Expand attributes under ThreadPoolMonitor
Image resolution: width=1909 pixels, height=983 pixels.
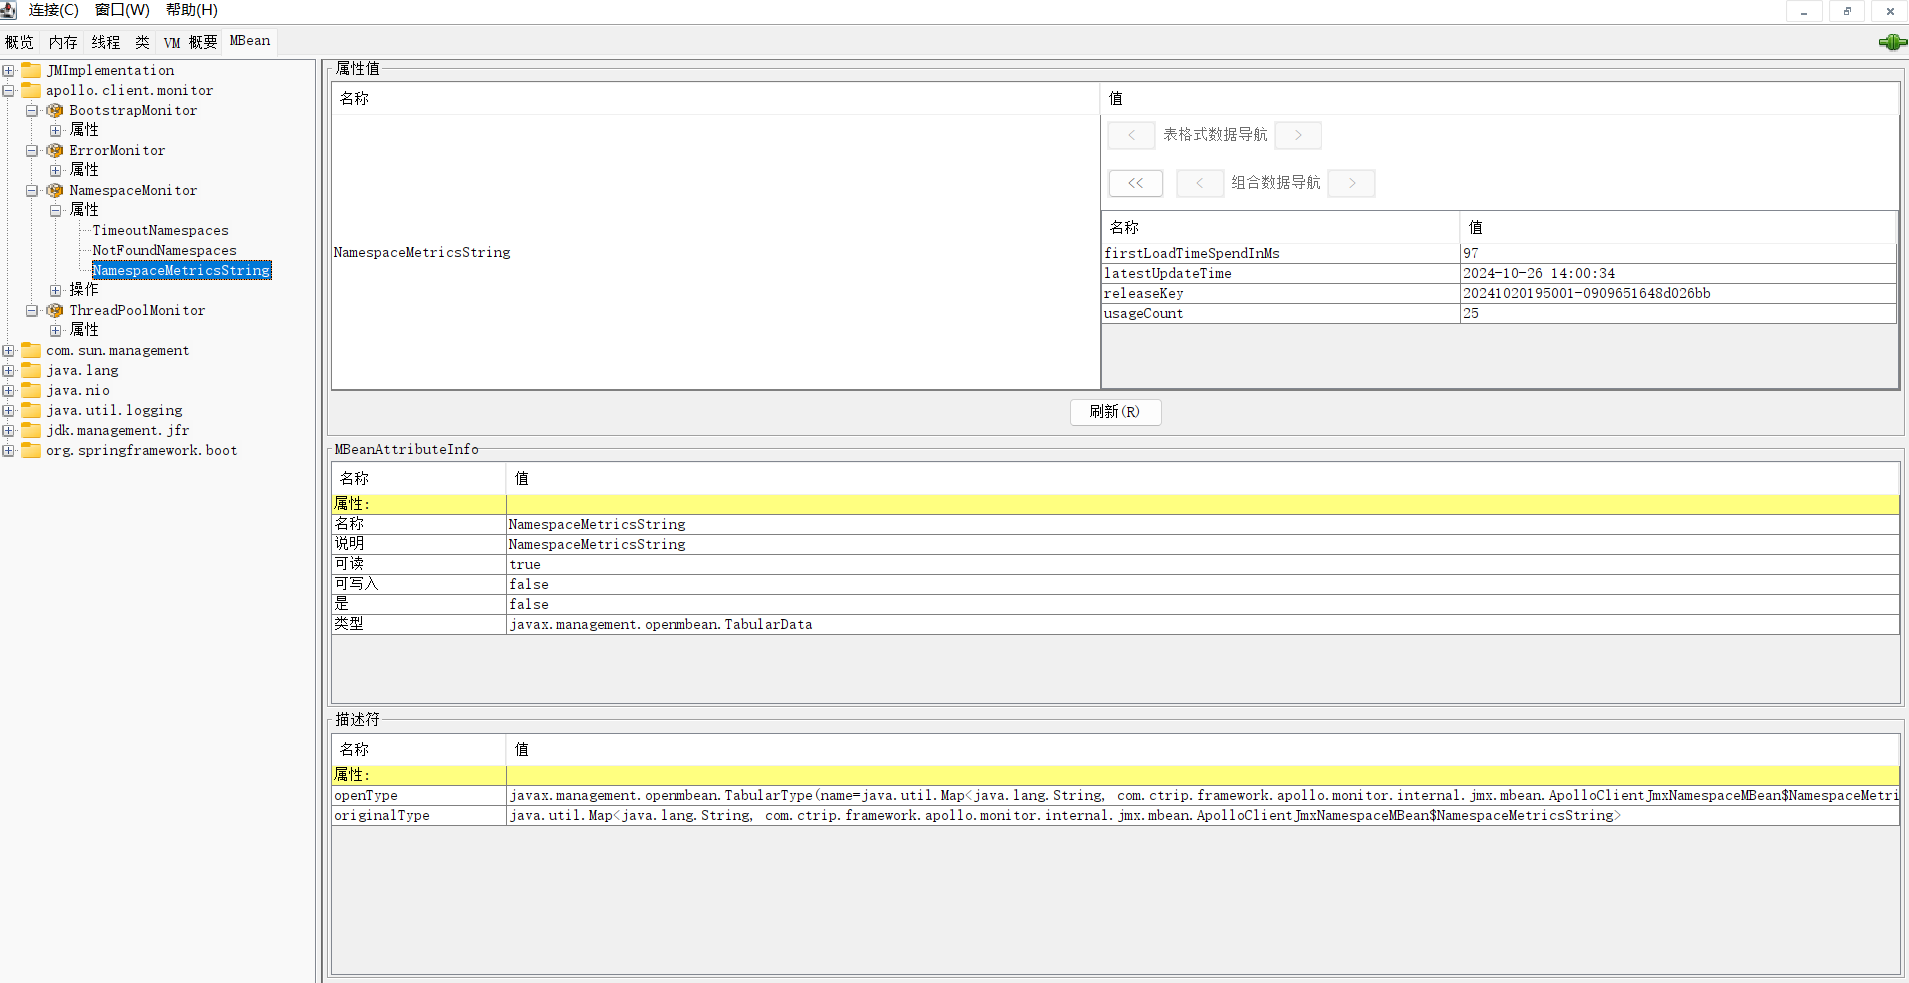tap(56, 331)
